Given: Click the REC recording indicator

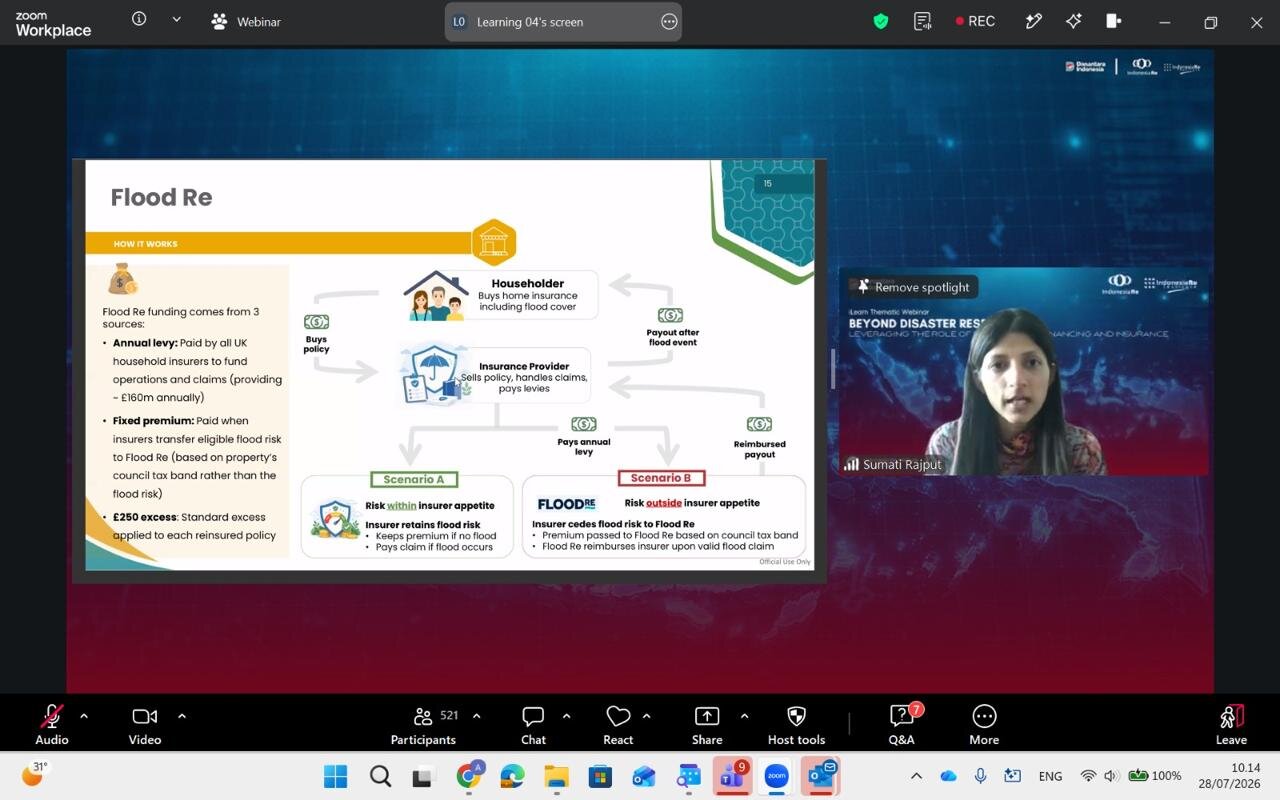Looking at the screenshot, I should 976,21.
